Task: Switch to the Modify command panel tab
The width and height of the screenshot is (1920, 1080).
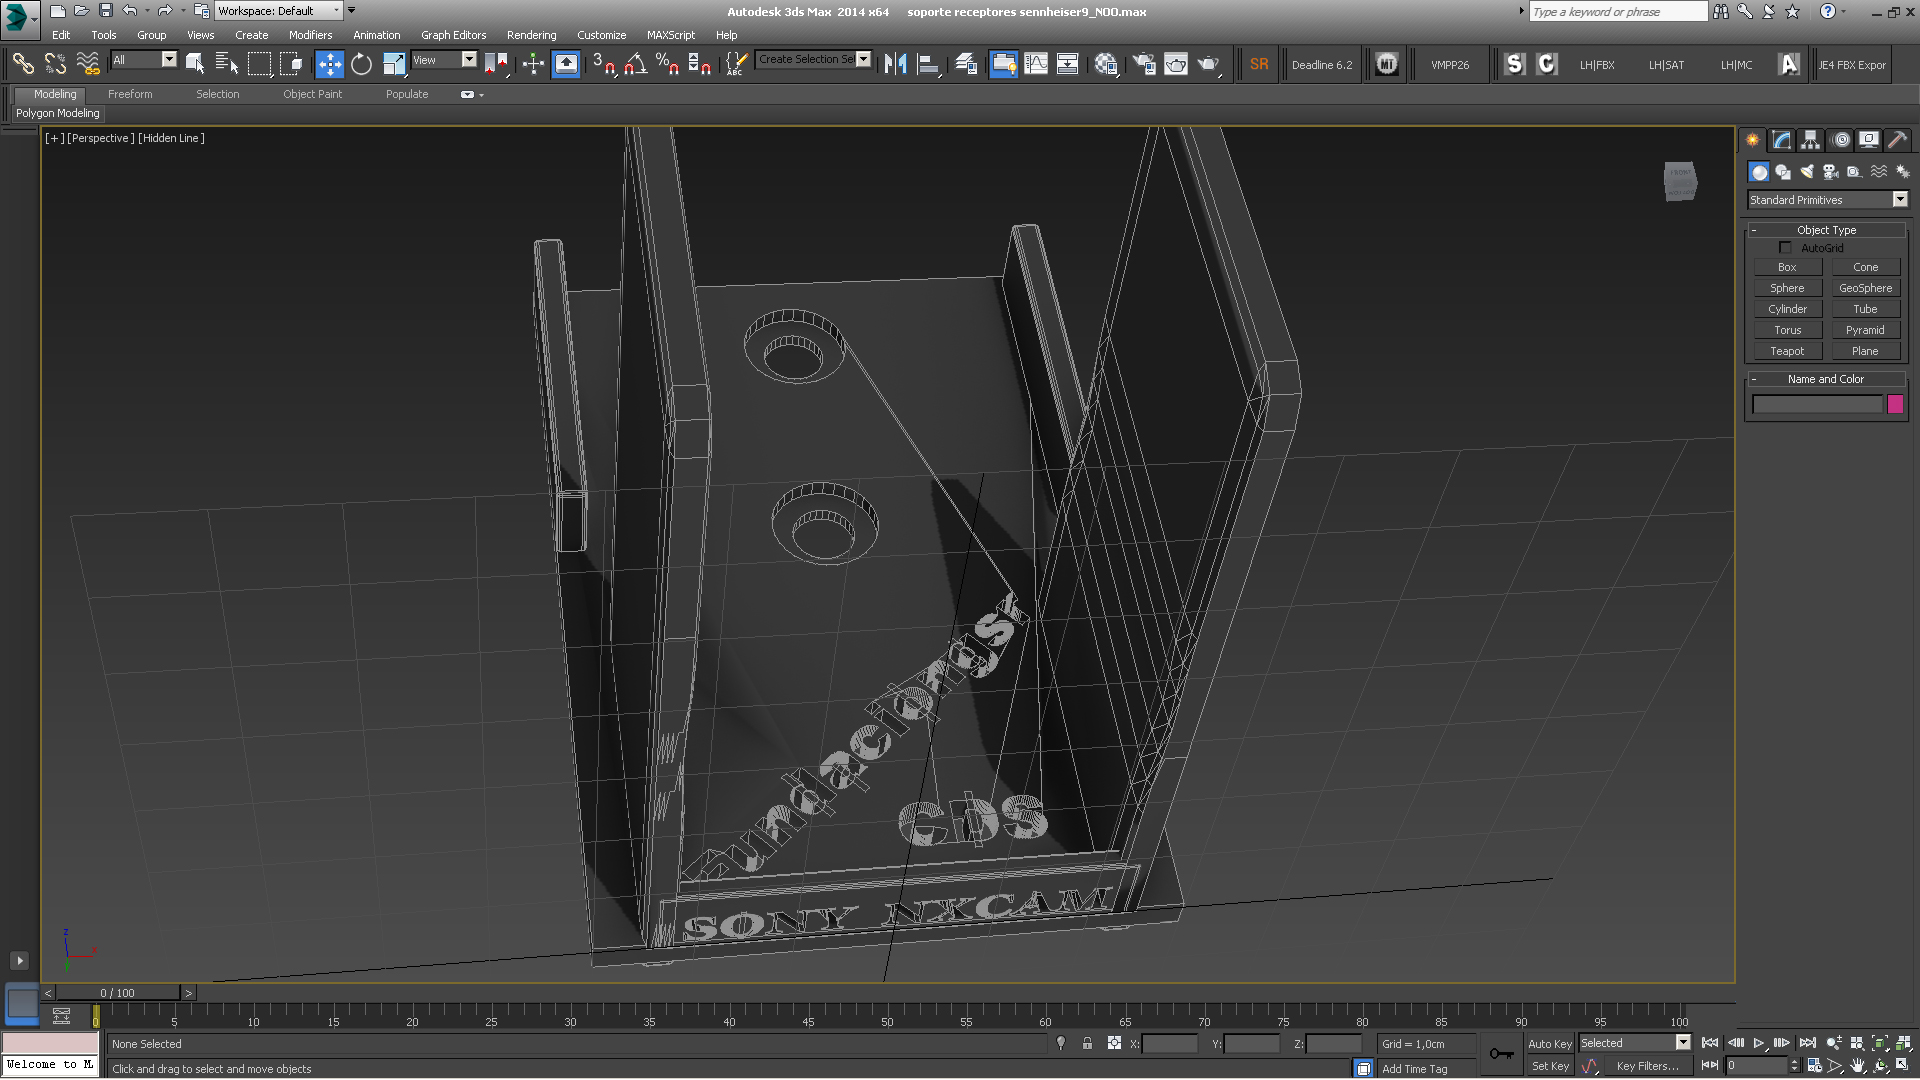Action: [1781, 140]
